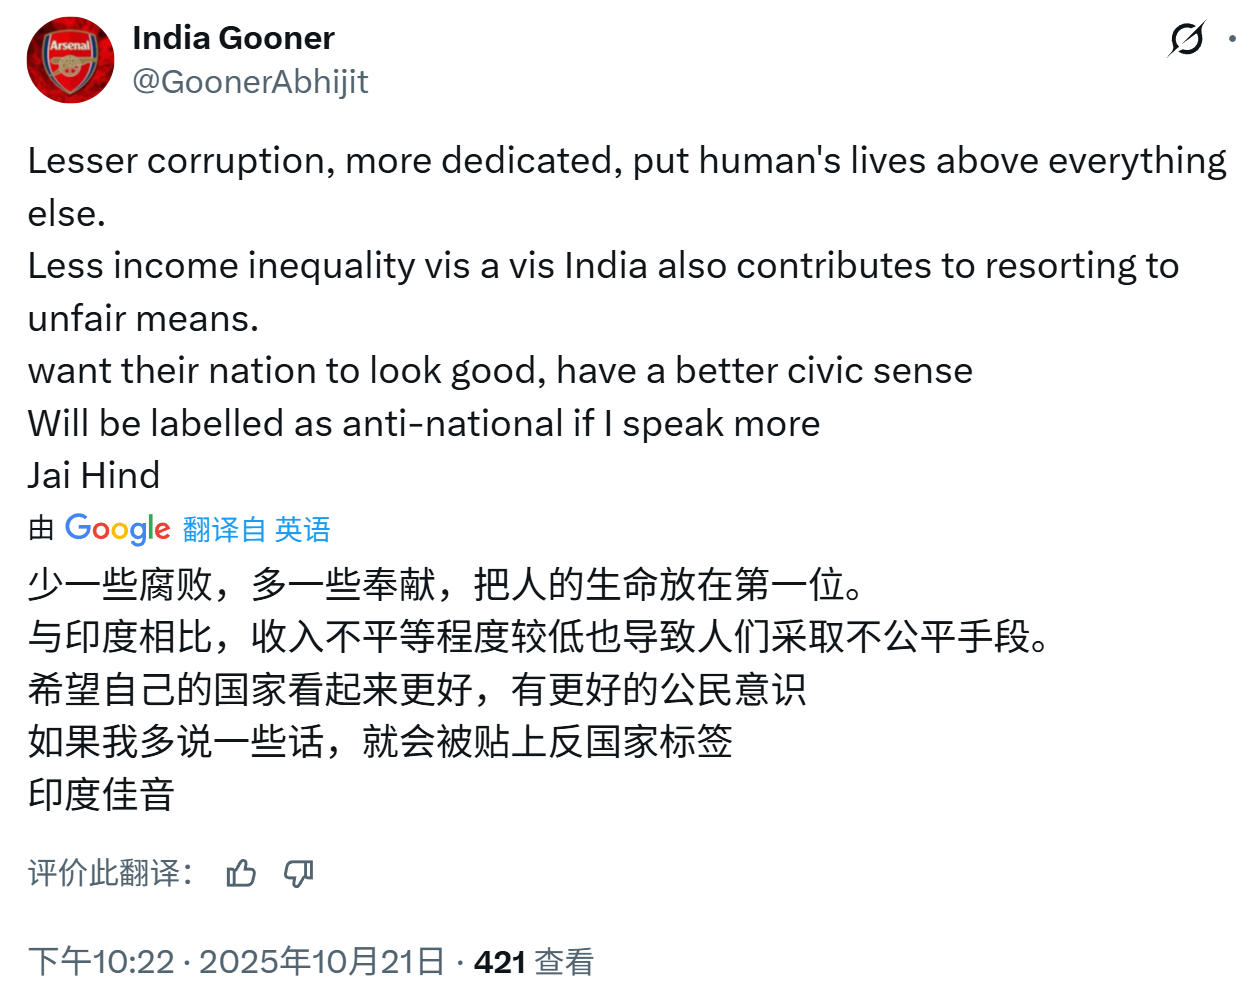Click the translated line starting 希望自己的国家
The image size is (1236, 1000).
tap(416, 689)
